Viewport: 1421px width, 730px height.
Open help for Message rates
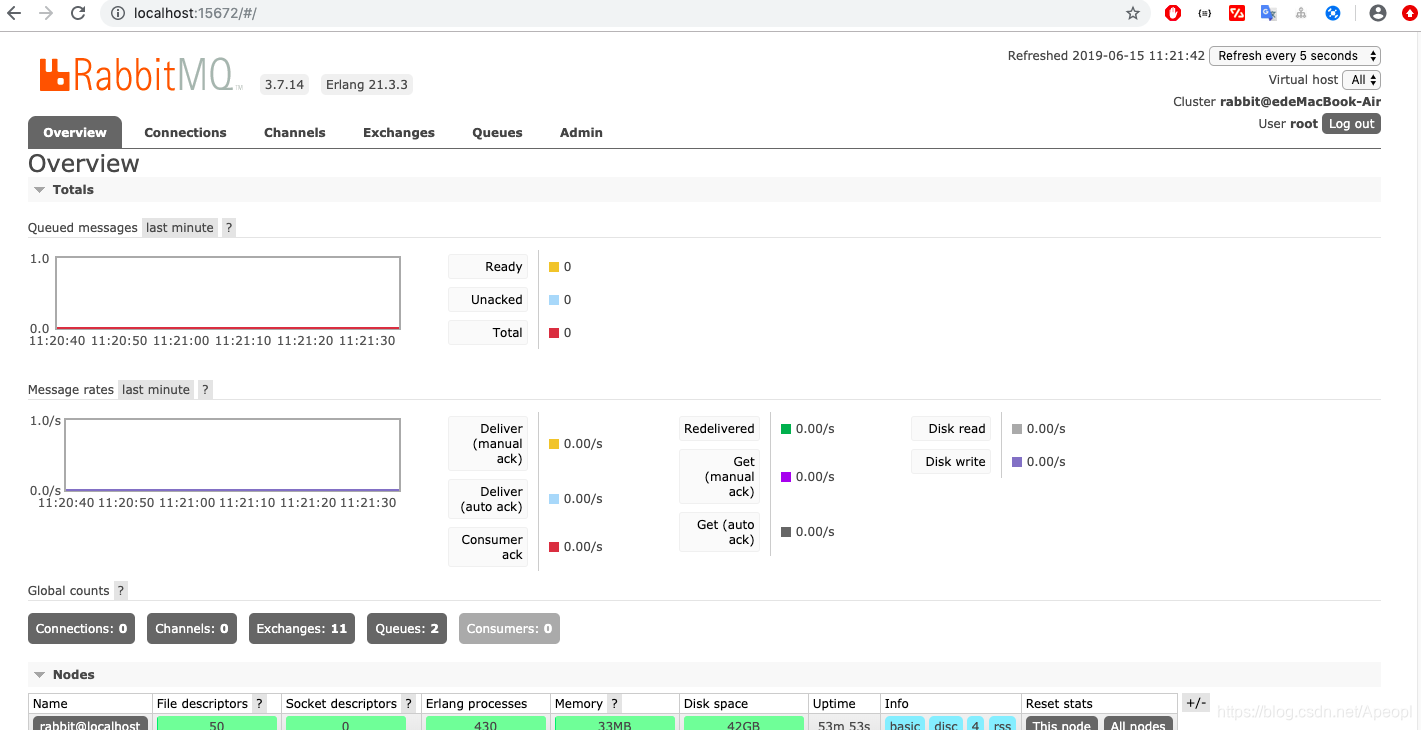click(205, 390)
